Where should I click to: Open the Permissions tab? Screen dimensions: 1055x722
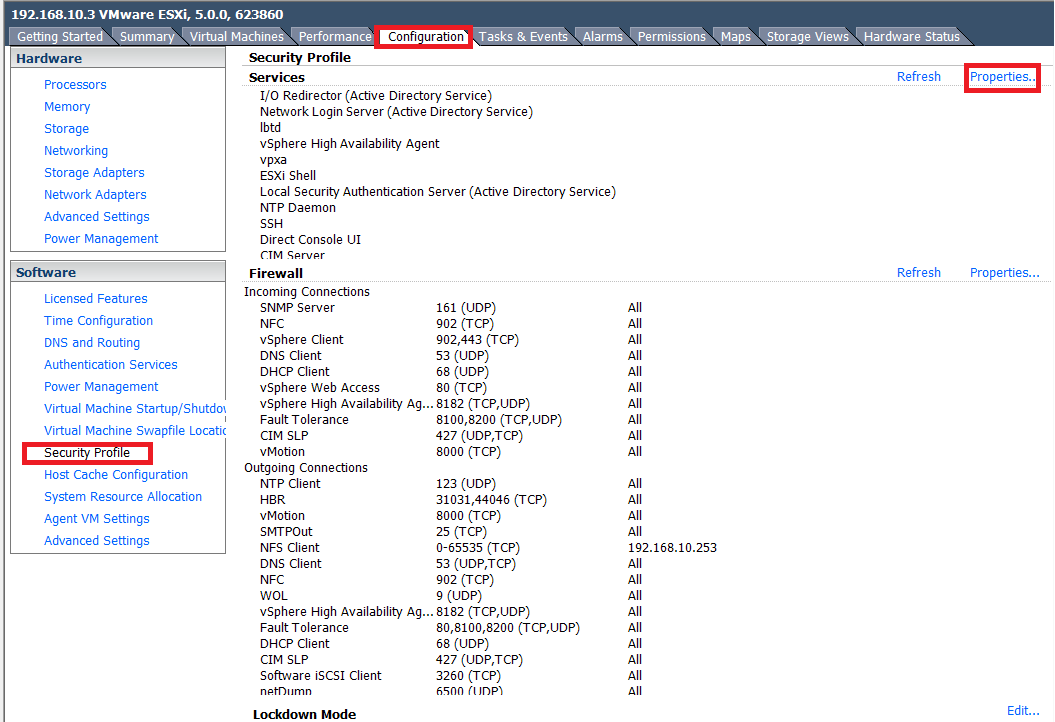671,36
